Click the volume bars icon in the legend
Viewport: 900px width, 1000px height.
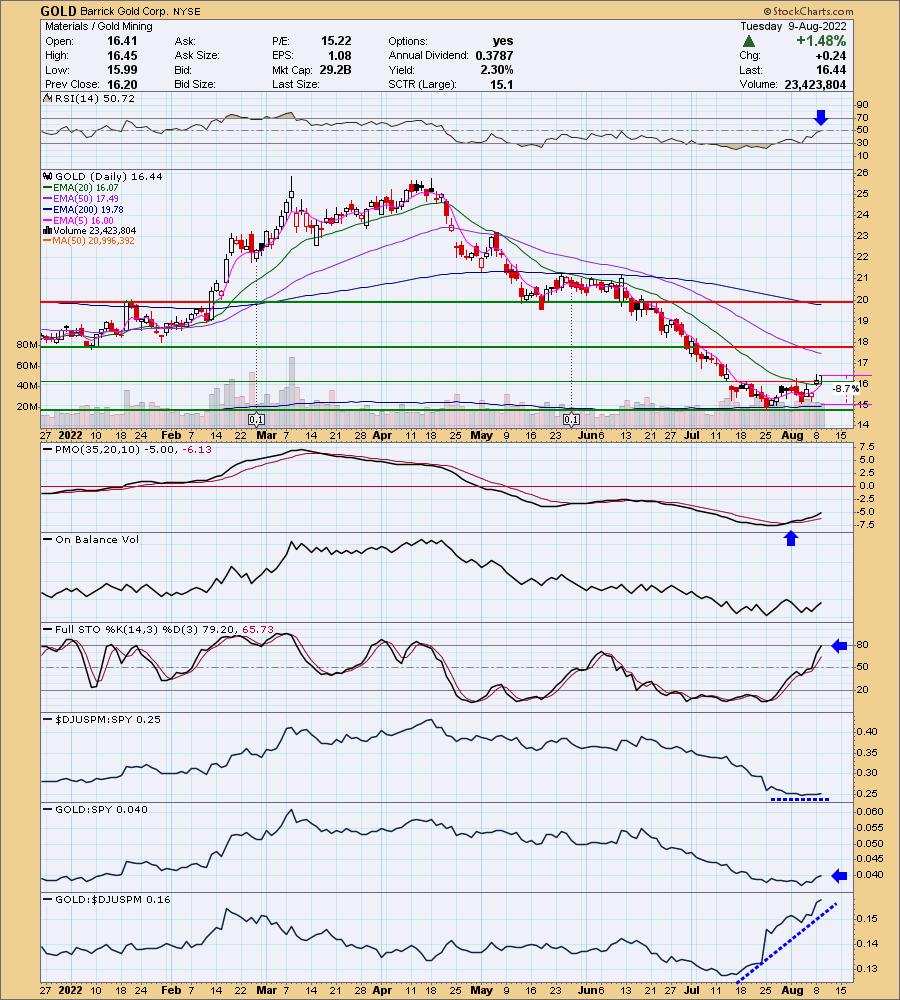[48, 230]
